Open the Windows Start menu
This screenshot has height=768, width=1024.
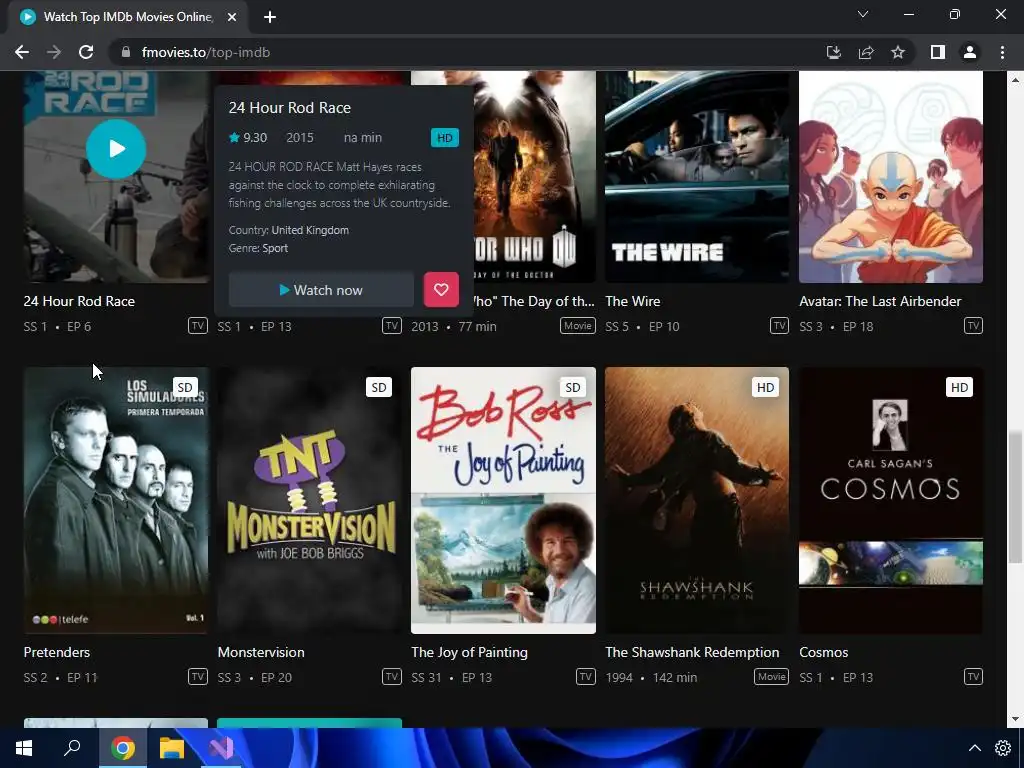[24, 748]
